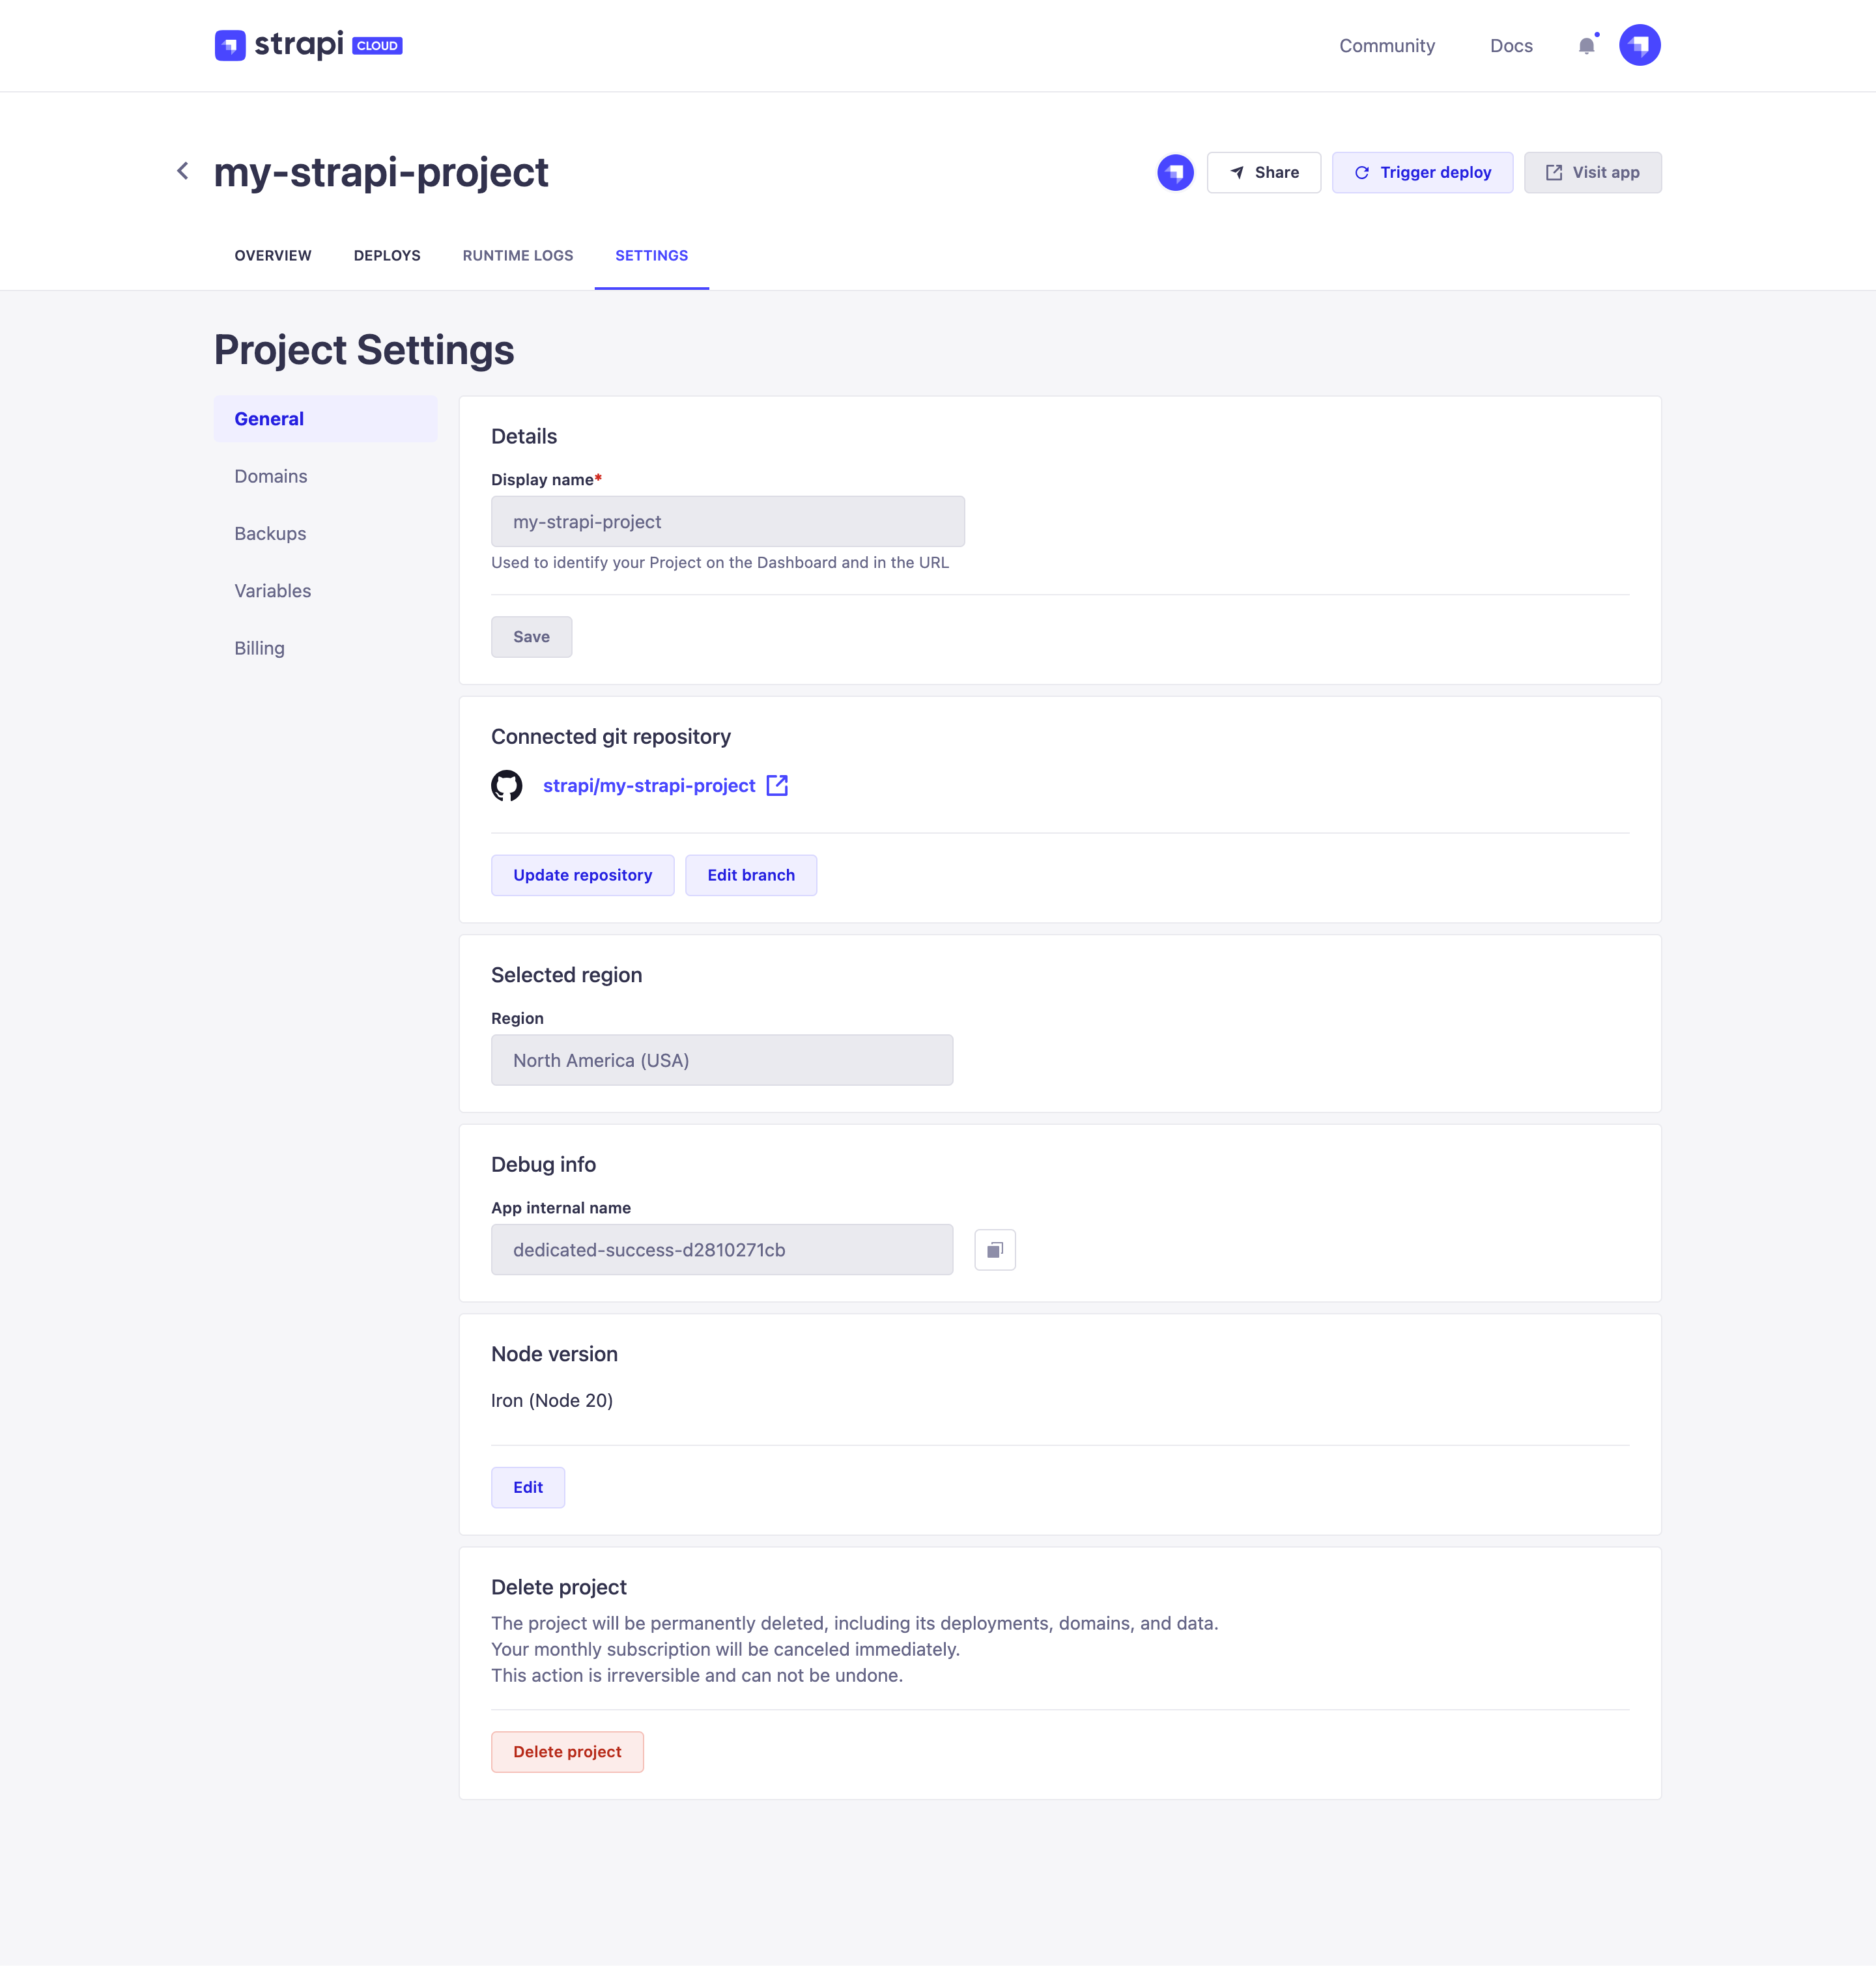Viewport: 1876px width, 1967px height.
Task: Save the display name changes
Action: pyautogui.click(x=531, y=636)
